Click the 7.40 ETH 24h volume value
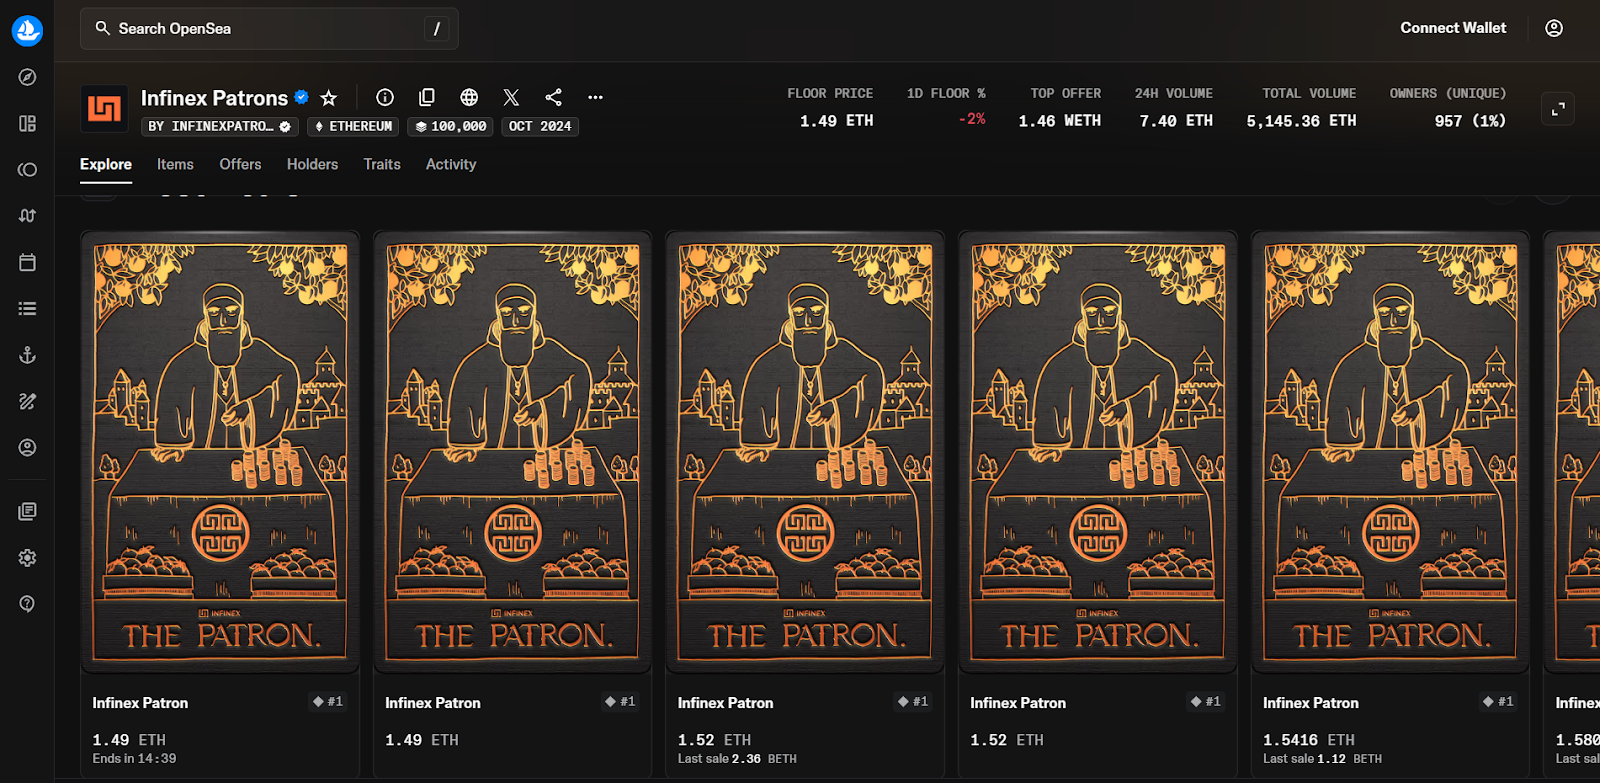 (x=1176, y=121)
